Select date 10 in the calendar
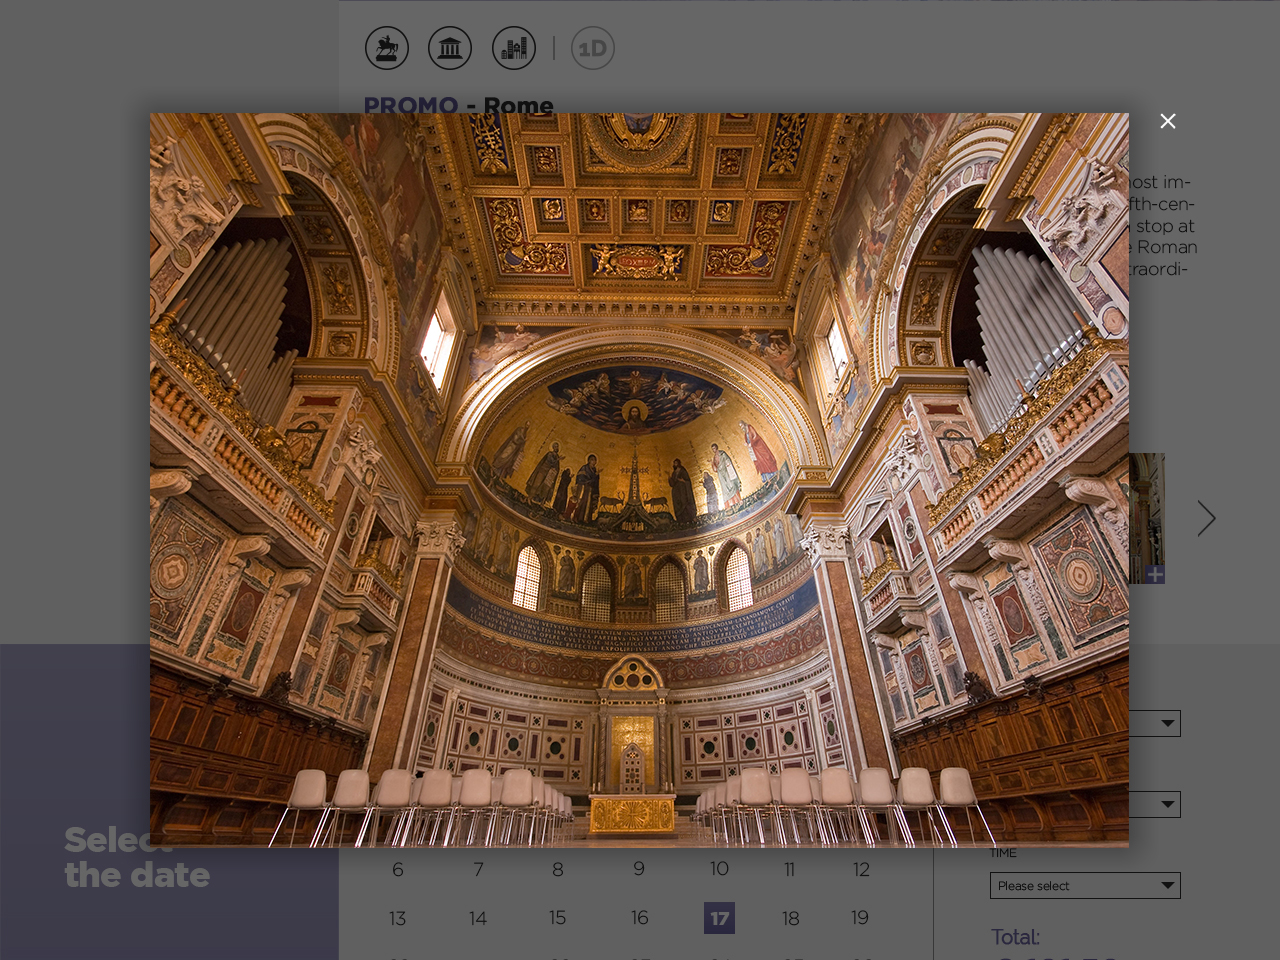This screenshot has height=960, width=1280. pyautogui.click(x=719, y=869)
